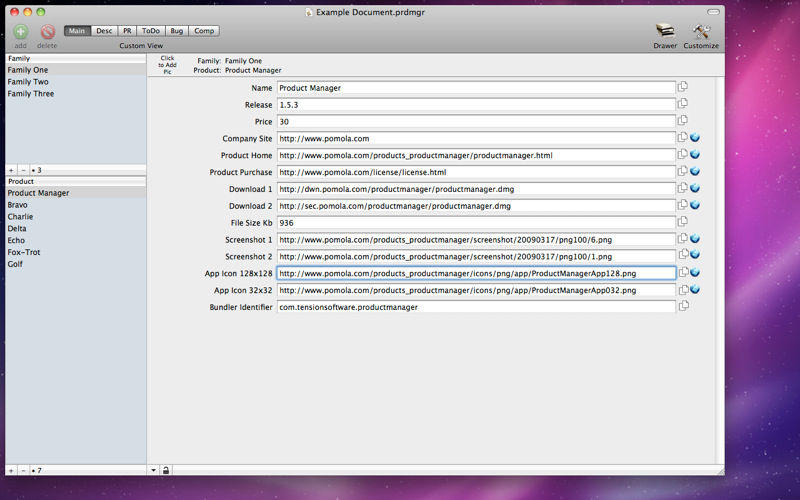This screenshot has width=800, height=500.
Task: Click into the Price input field
Action: point(477,121)
